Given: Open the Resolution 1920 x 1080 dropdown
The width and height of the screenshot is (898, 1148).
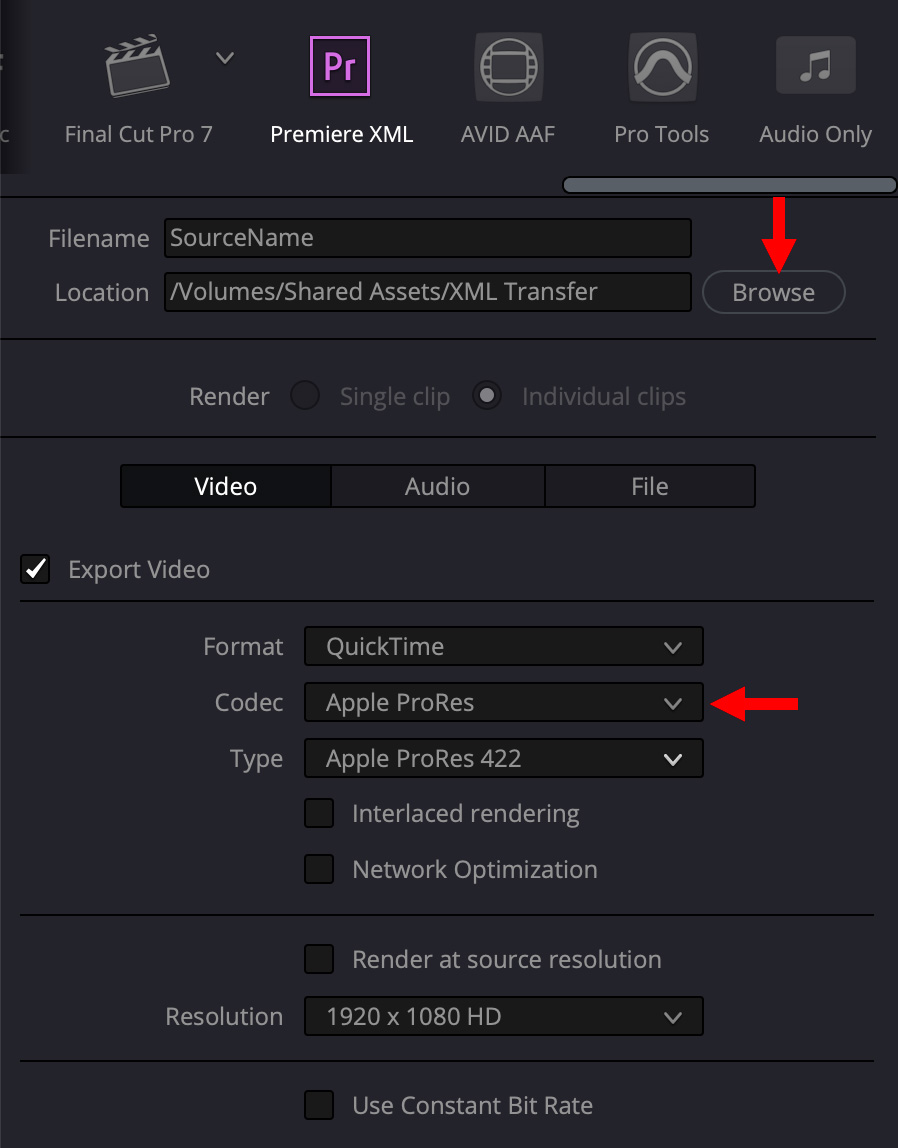Looking at the screenshot, I should coord(504,1016).
